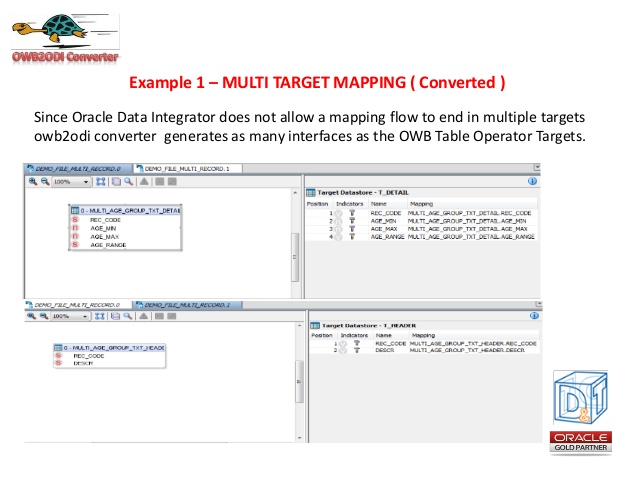The image size is (638, 479).
Task: Click the Mapping column header in T_DETAIL
Action: [421, 203]
